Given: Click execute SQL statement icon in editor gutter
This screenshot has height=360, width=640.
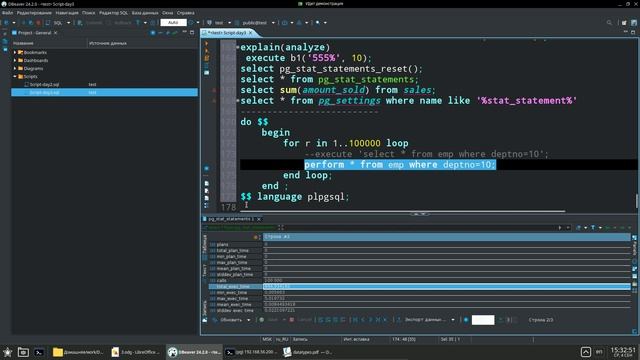Looking at the screenshot, I should (x=207, y=43).
